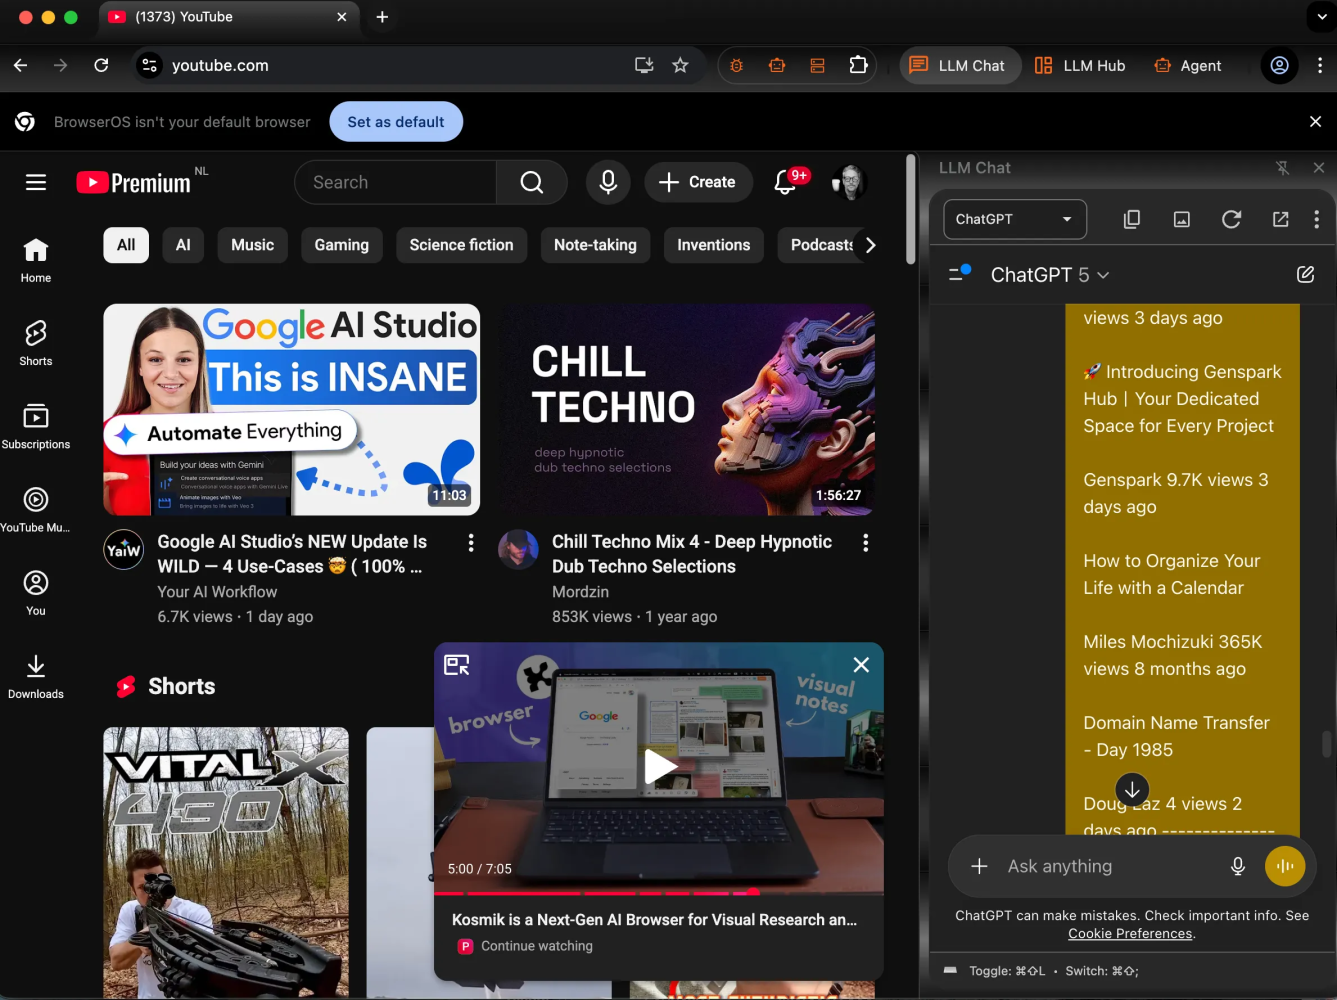Open the ChatGPT provider dropdown
Image resolution: width=1337 pixels, height=1000 pixels.
pyautogui.click(x=1014, y=219)
